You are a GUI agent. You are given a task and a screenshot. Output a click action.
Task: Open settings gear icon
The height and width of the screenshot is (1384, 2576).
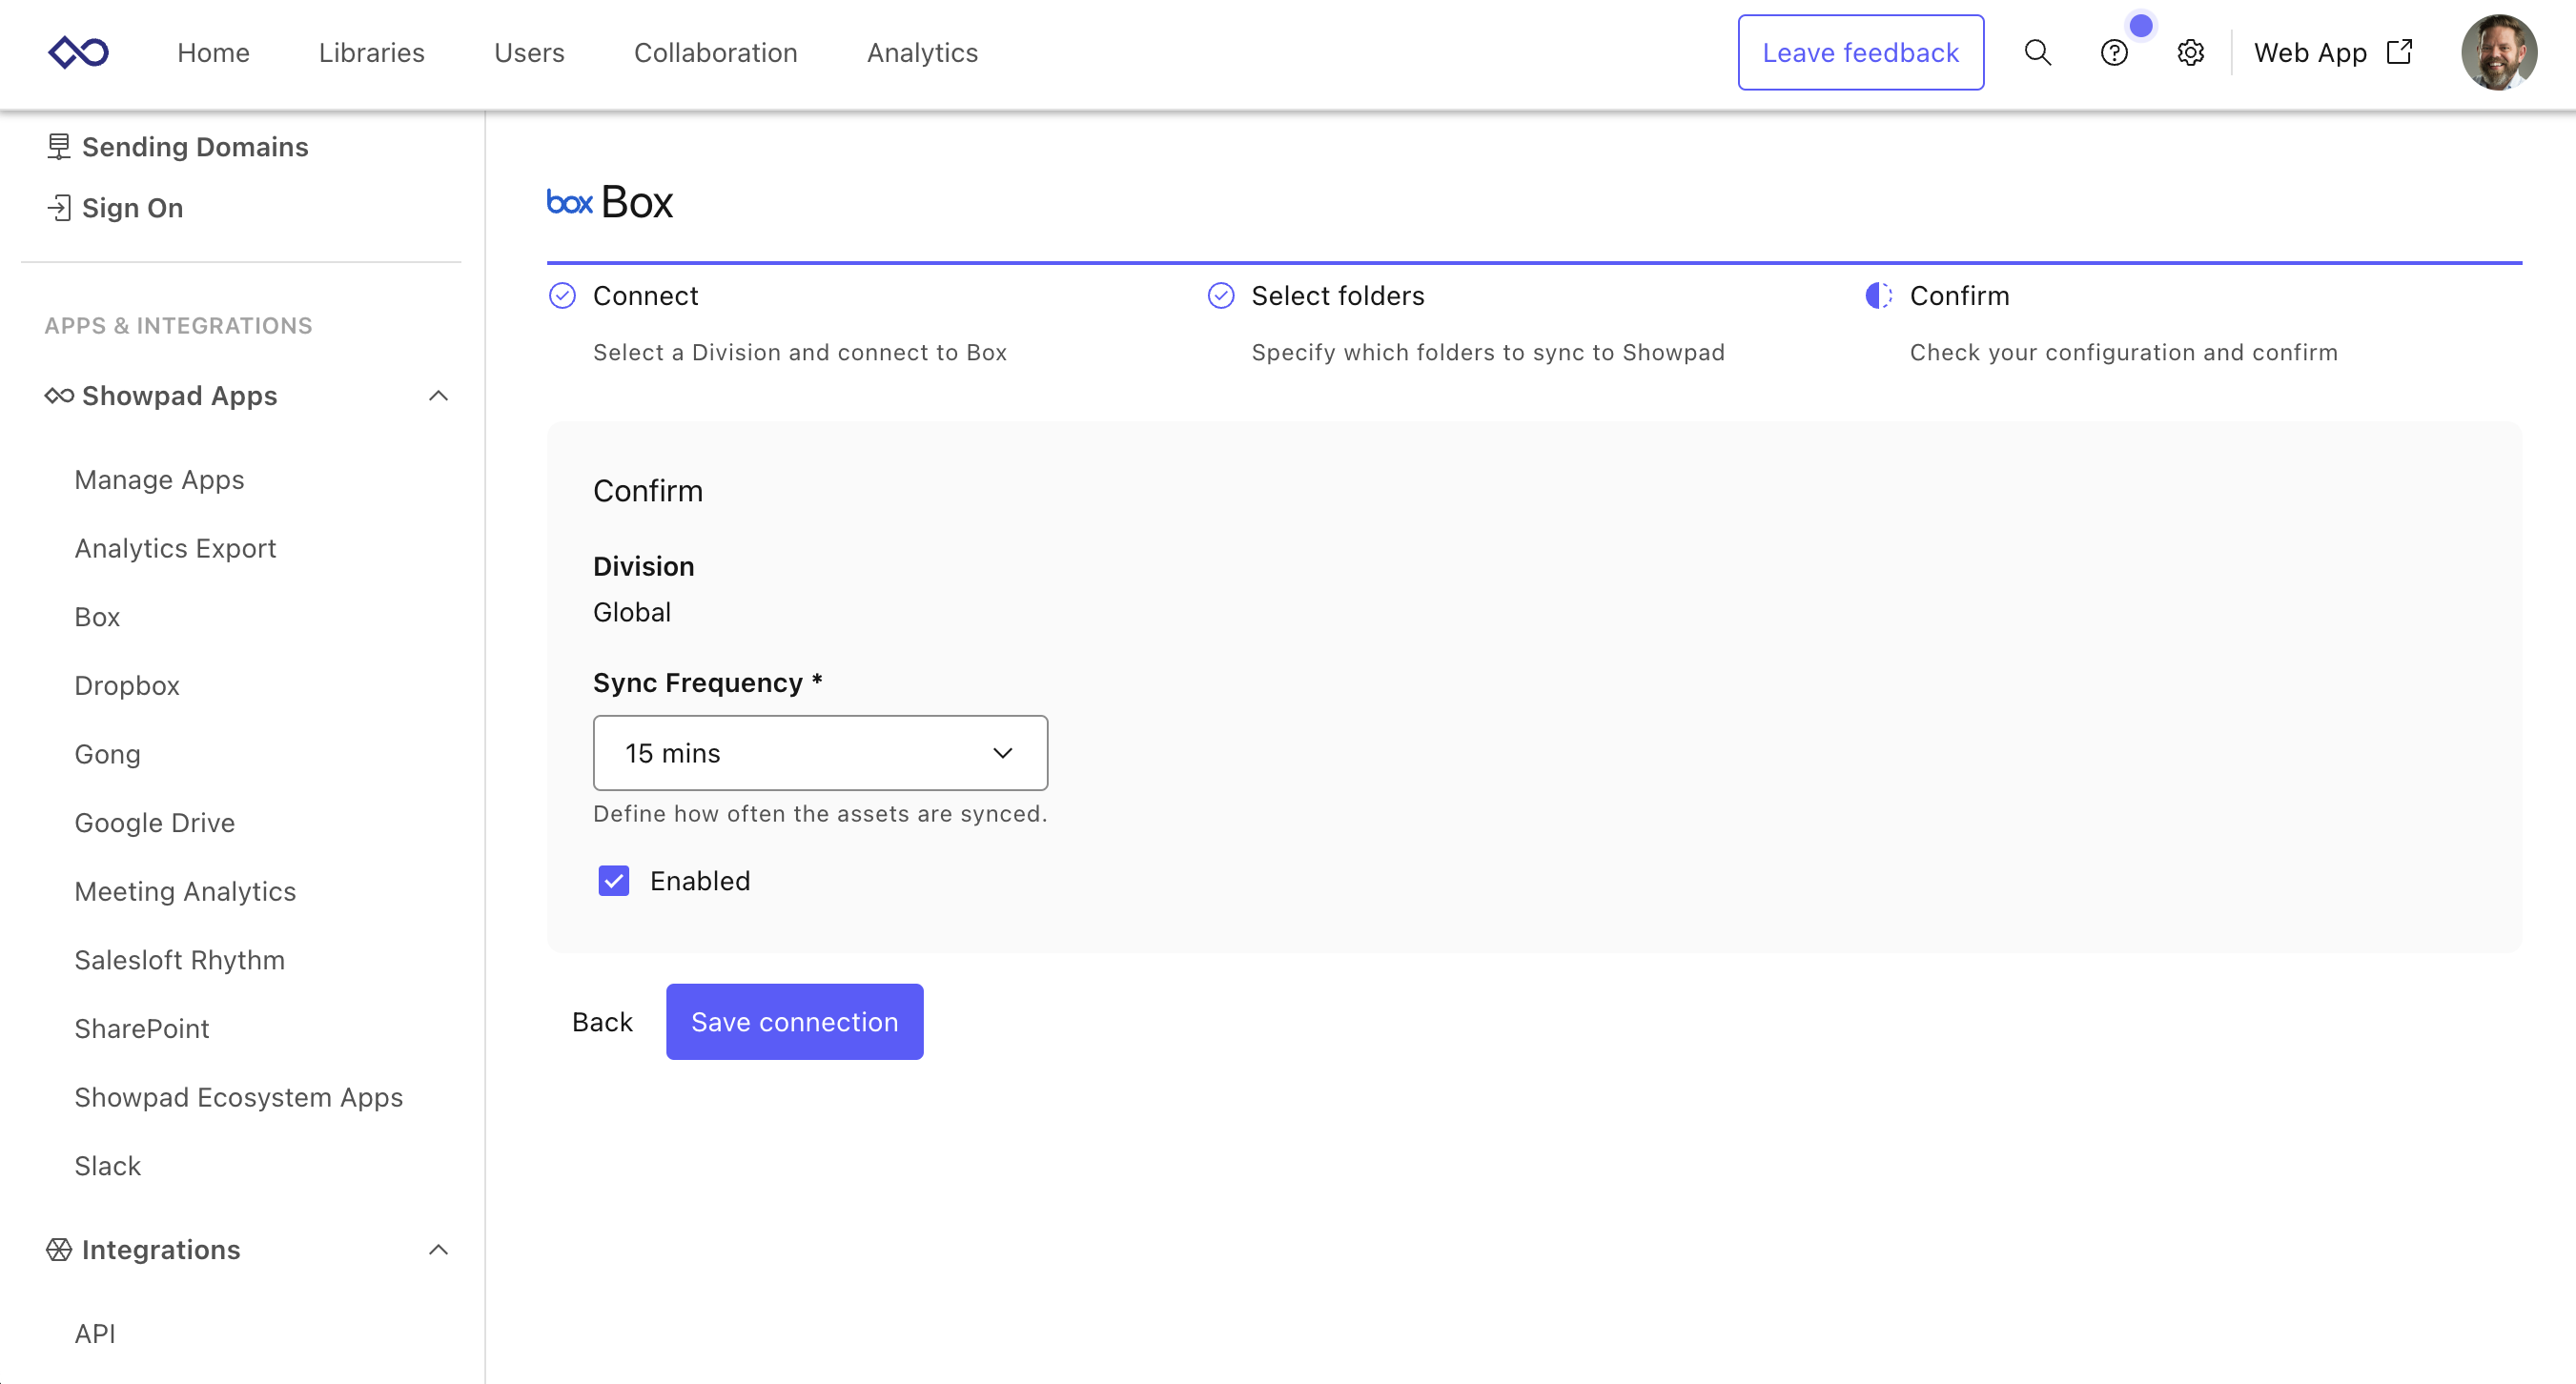coord(2190,52)
